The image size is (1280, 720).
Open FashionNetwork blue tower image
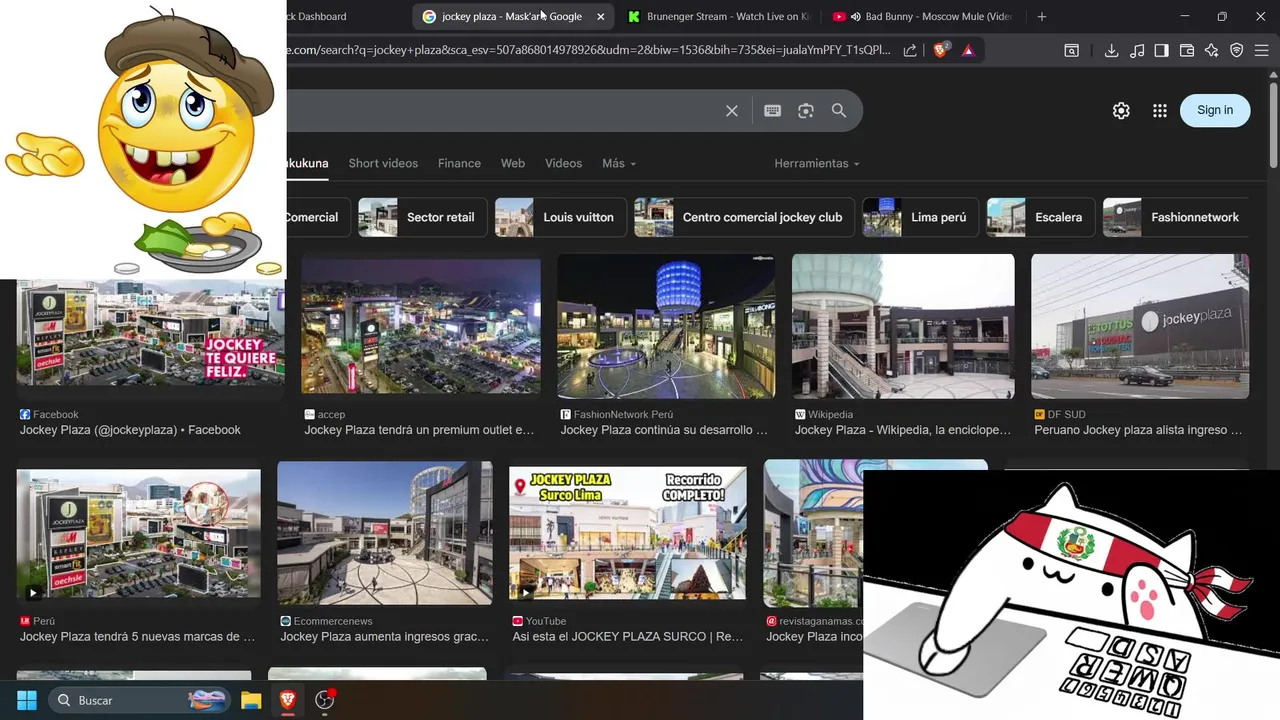click(666, 326)
